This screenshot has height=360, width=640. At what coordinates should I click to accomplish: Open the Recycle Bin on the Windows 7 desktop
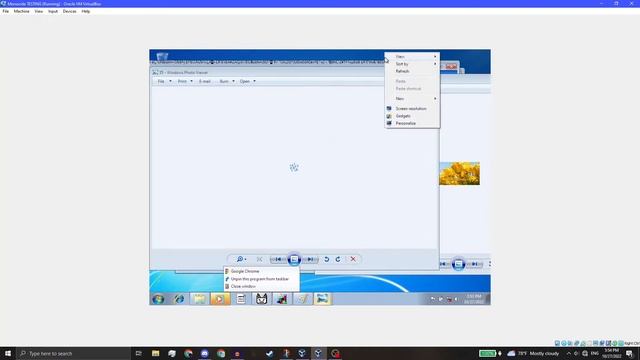click(162, 56)
